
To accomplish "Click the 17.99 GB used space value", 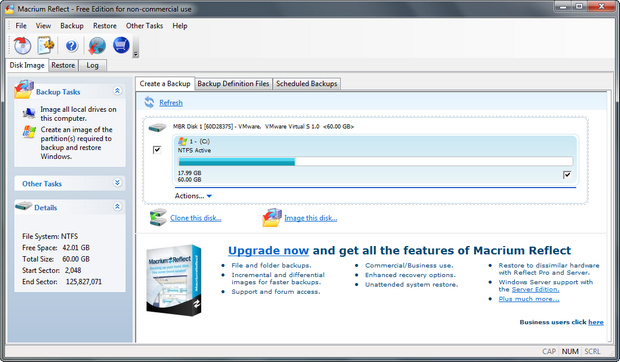I will [x=189, y=173].
